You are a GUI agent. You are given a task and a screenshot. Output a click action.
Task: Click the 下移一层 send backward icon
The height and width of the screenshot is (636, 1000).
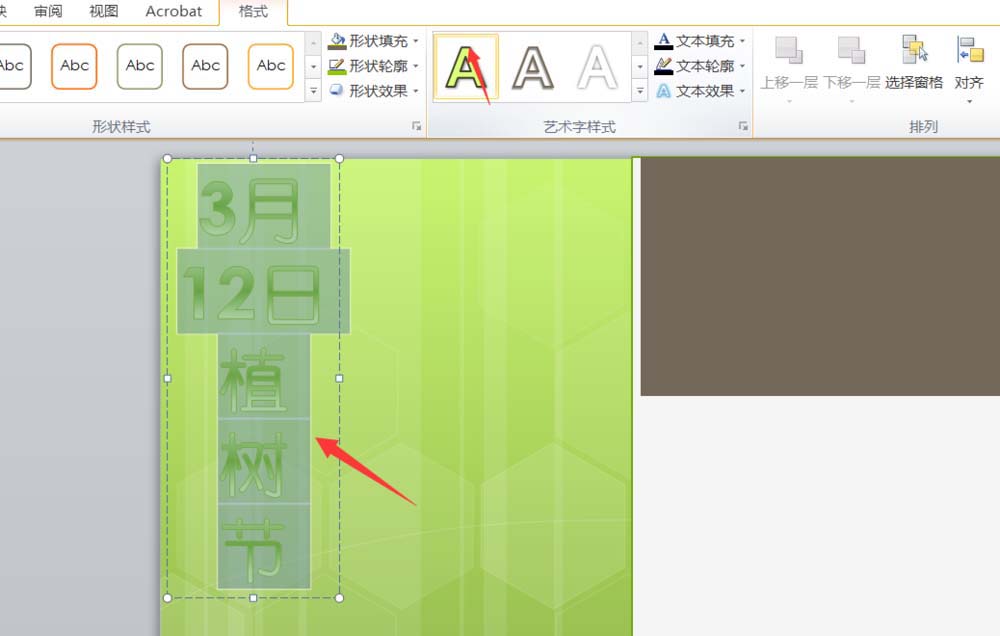(851, 50)
